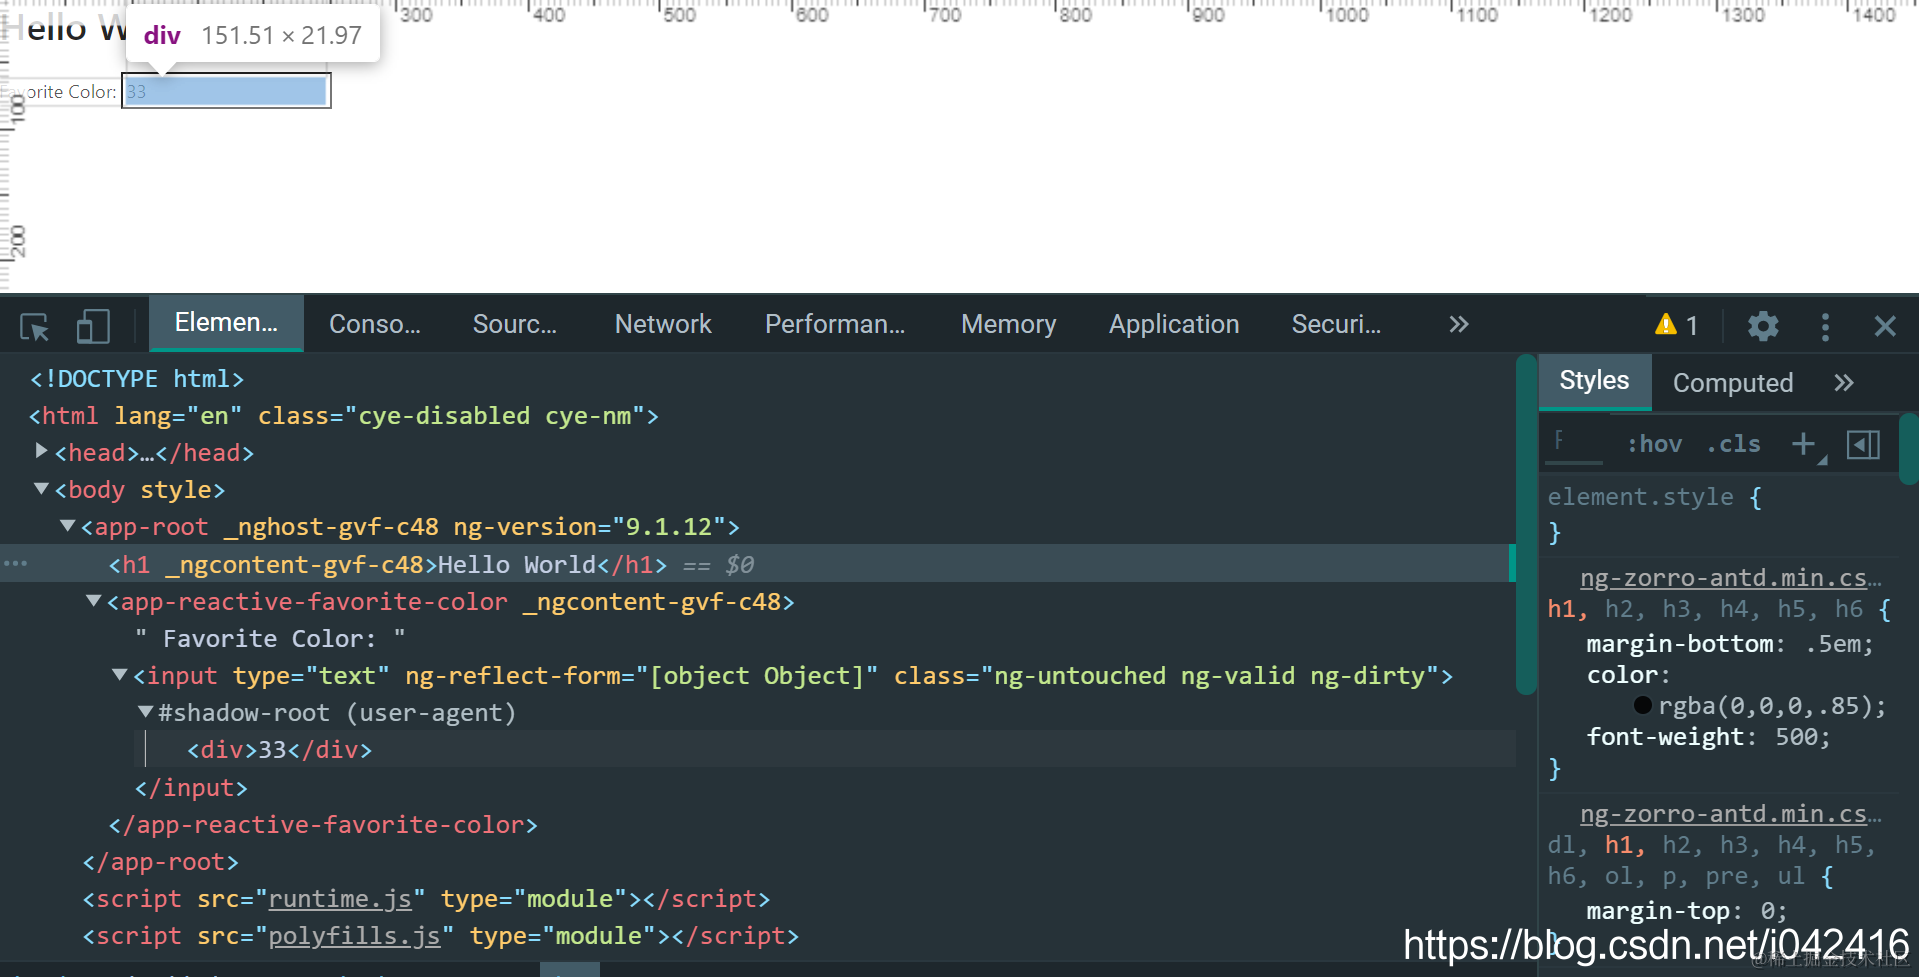This screenshot has width=1919, height=977.
Task: Toggle :hov element state panel
Action: pyautogui.click(x=1655, y=444)
